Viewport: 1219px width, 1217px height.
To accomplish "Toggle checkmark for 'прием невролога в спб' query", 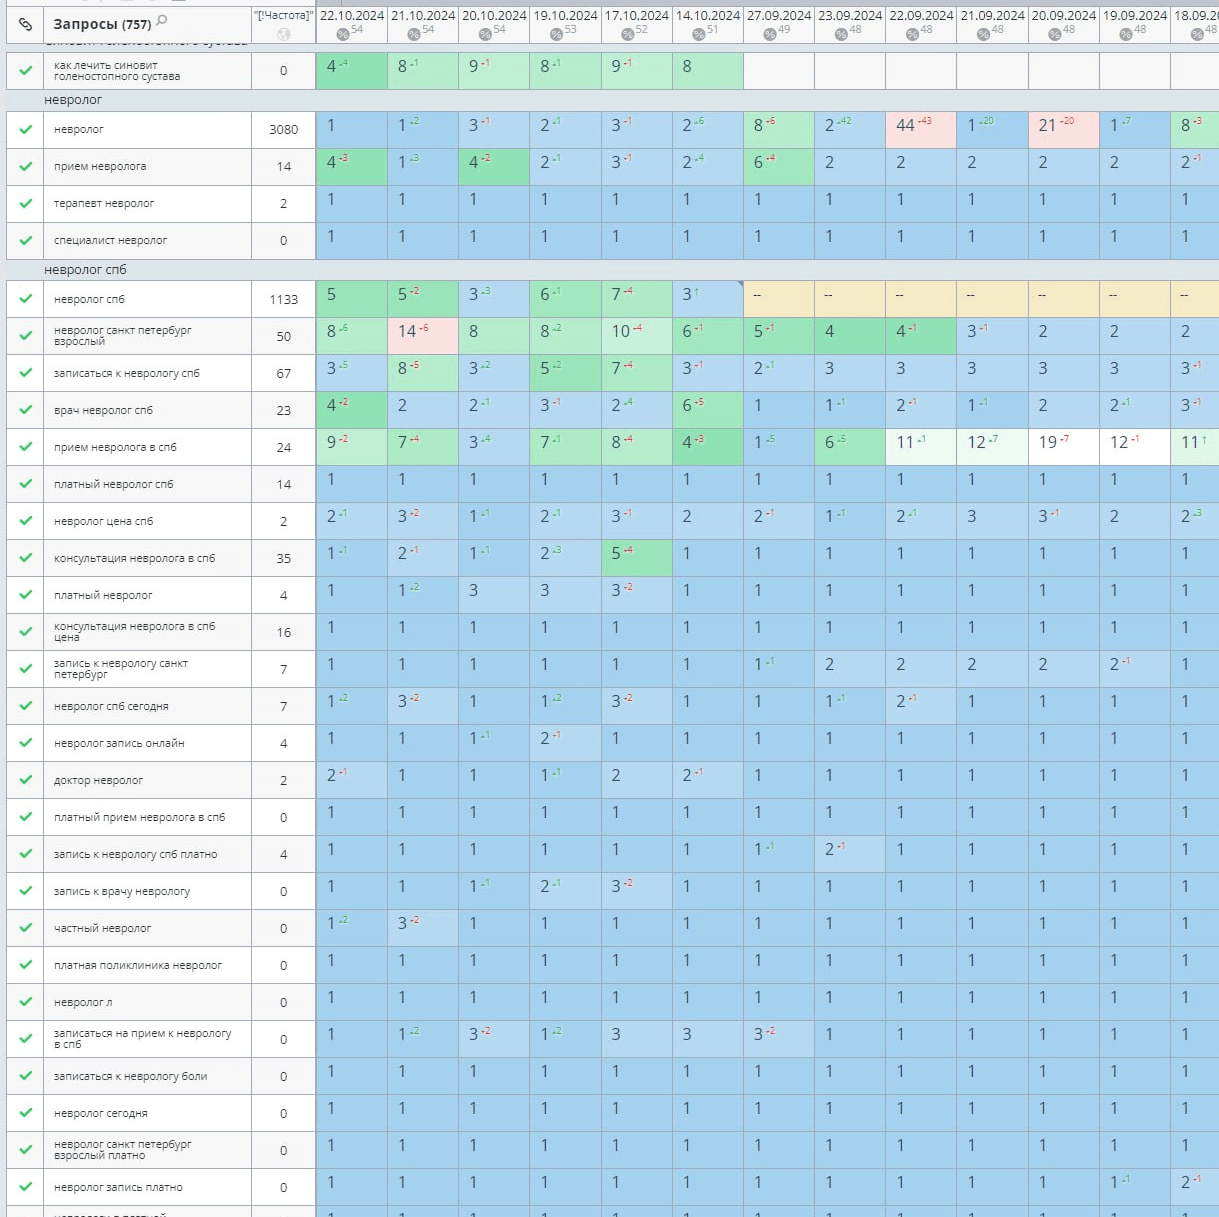I will [x=26, y=447].
